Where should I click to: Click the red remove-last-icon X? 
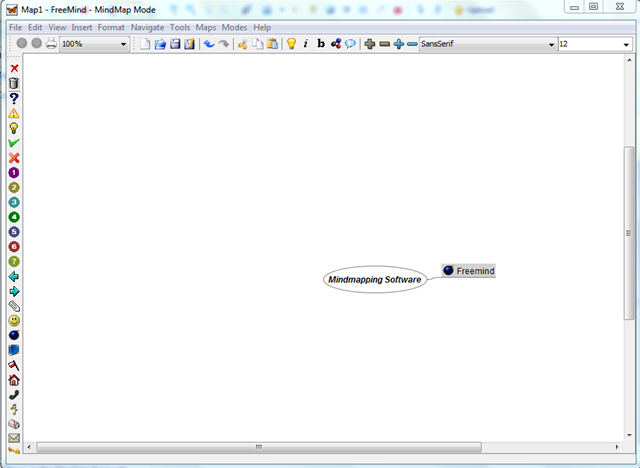14,68
